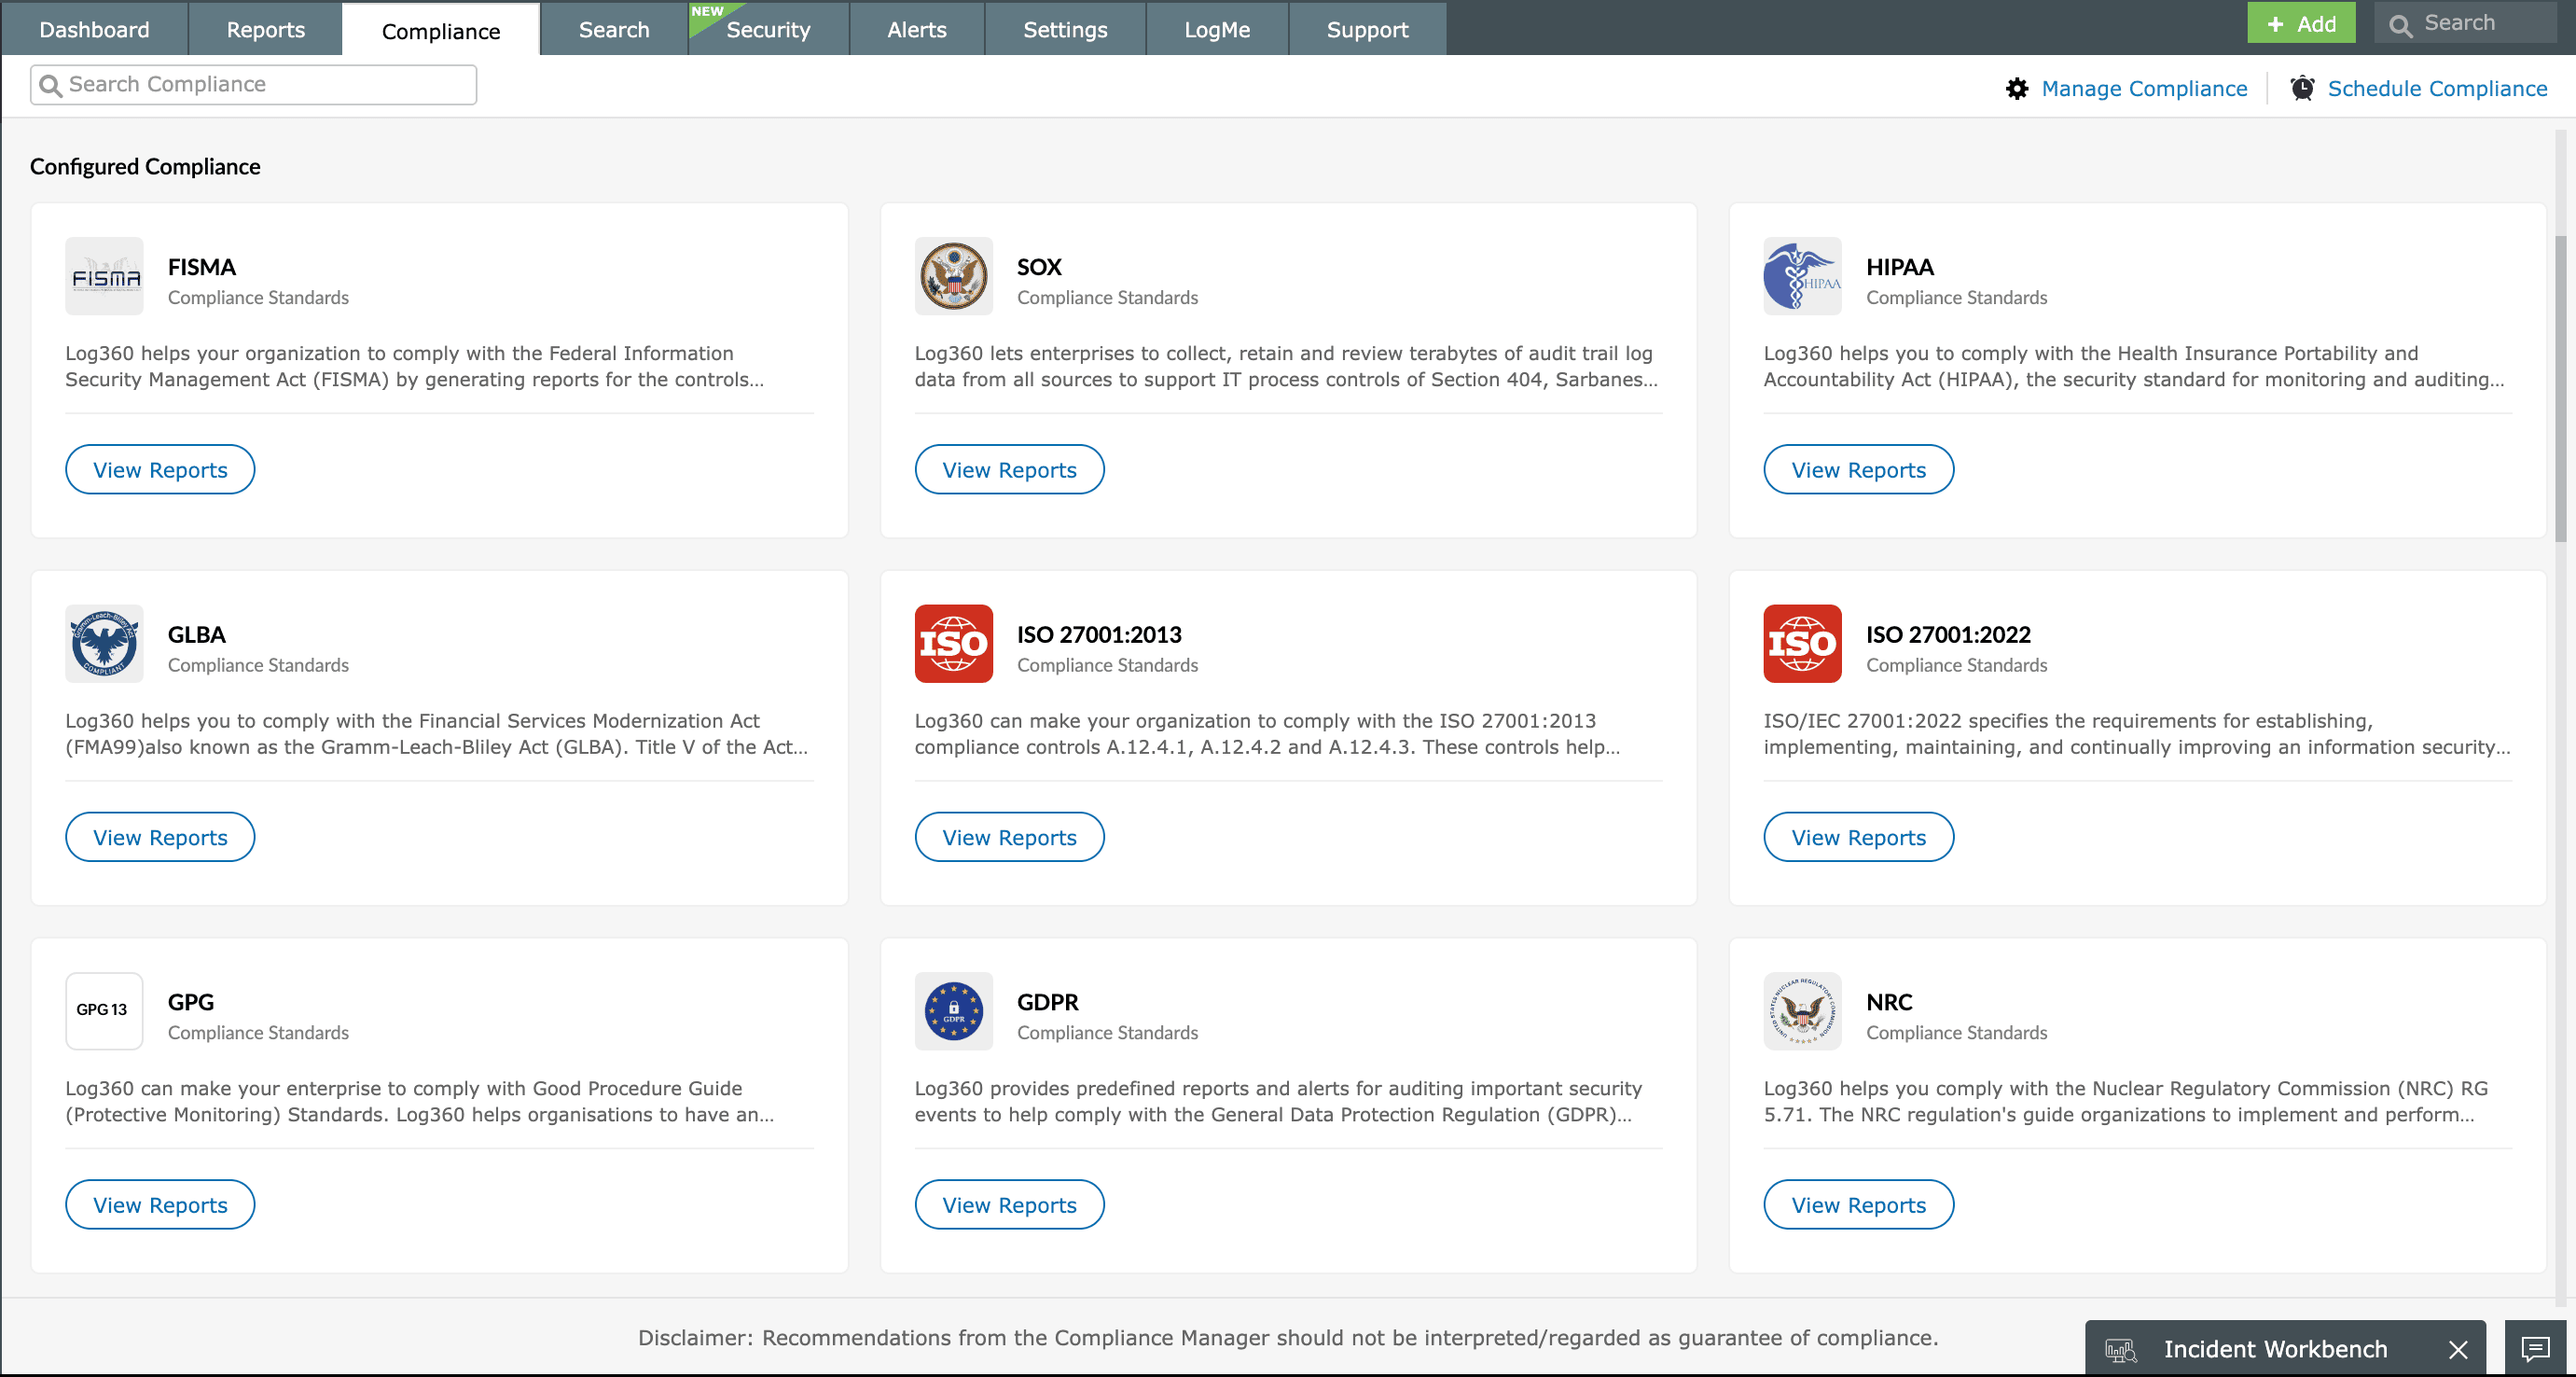Image resolution: width=2576 pixels, height=1377 pixels.
Task: Click the Schedule Compliance alarm clock icon
Action: 2302,88
